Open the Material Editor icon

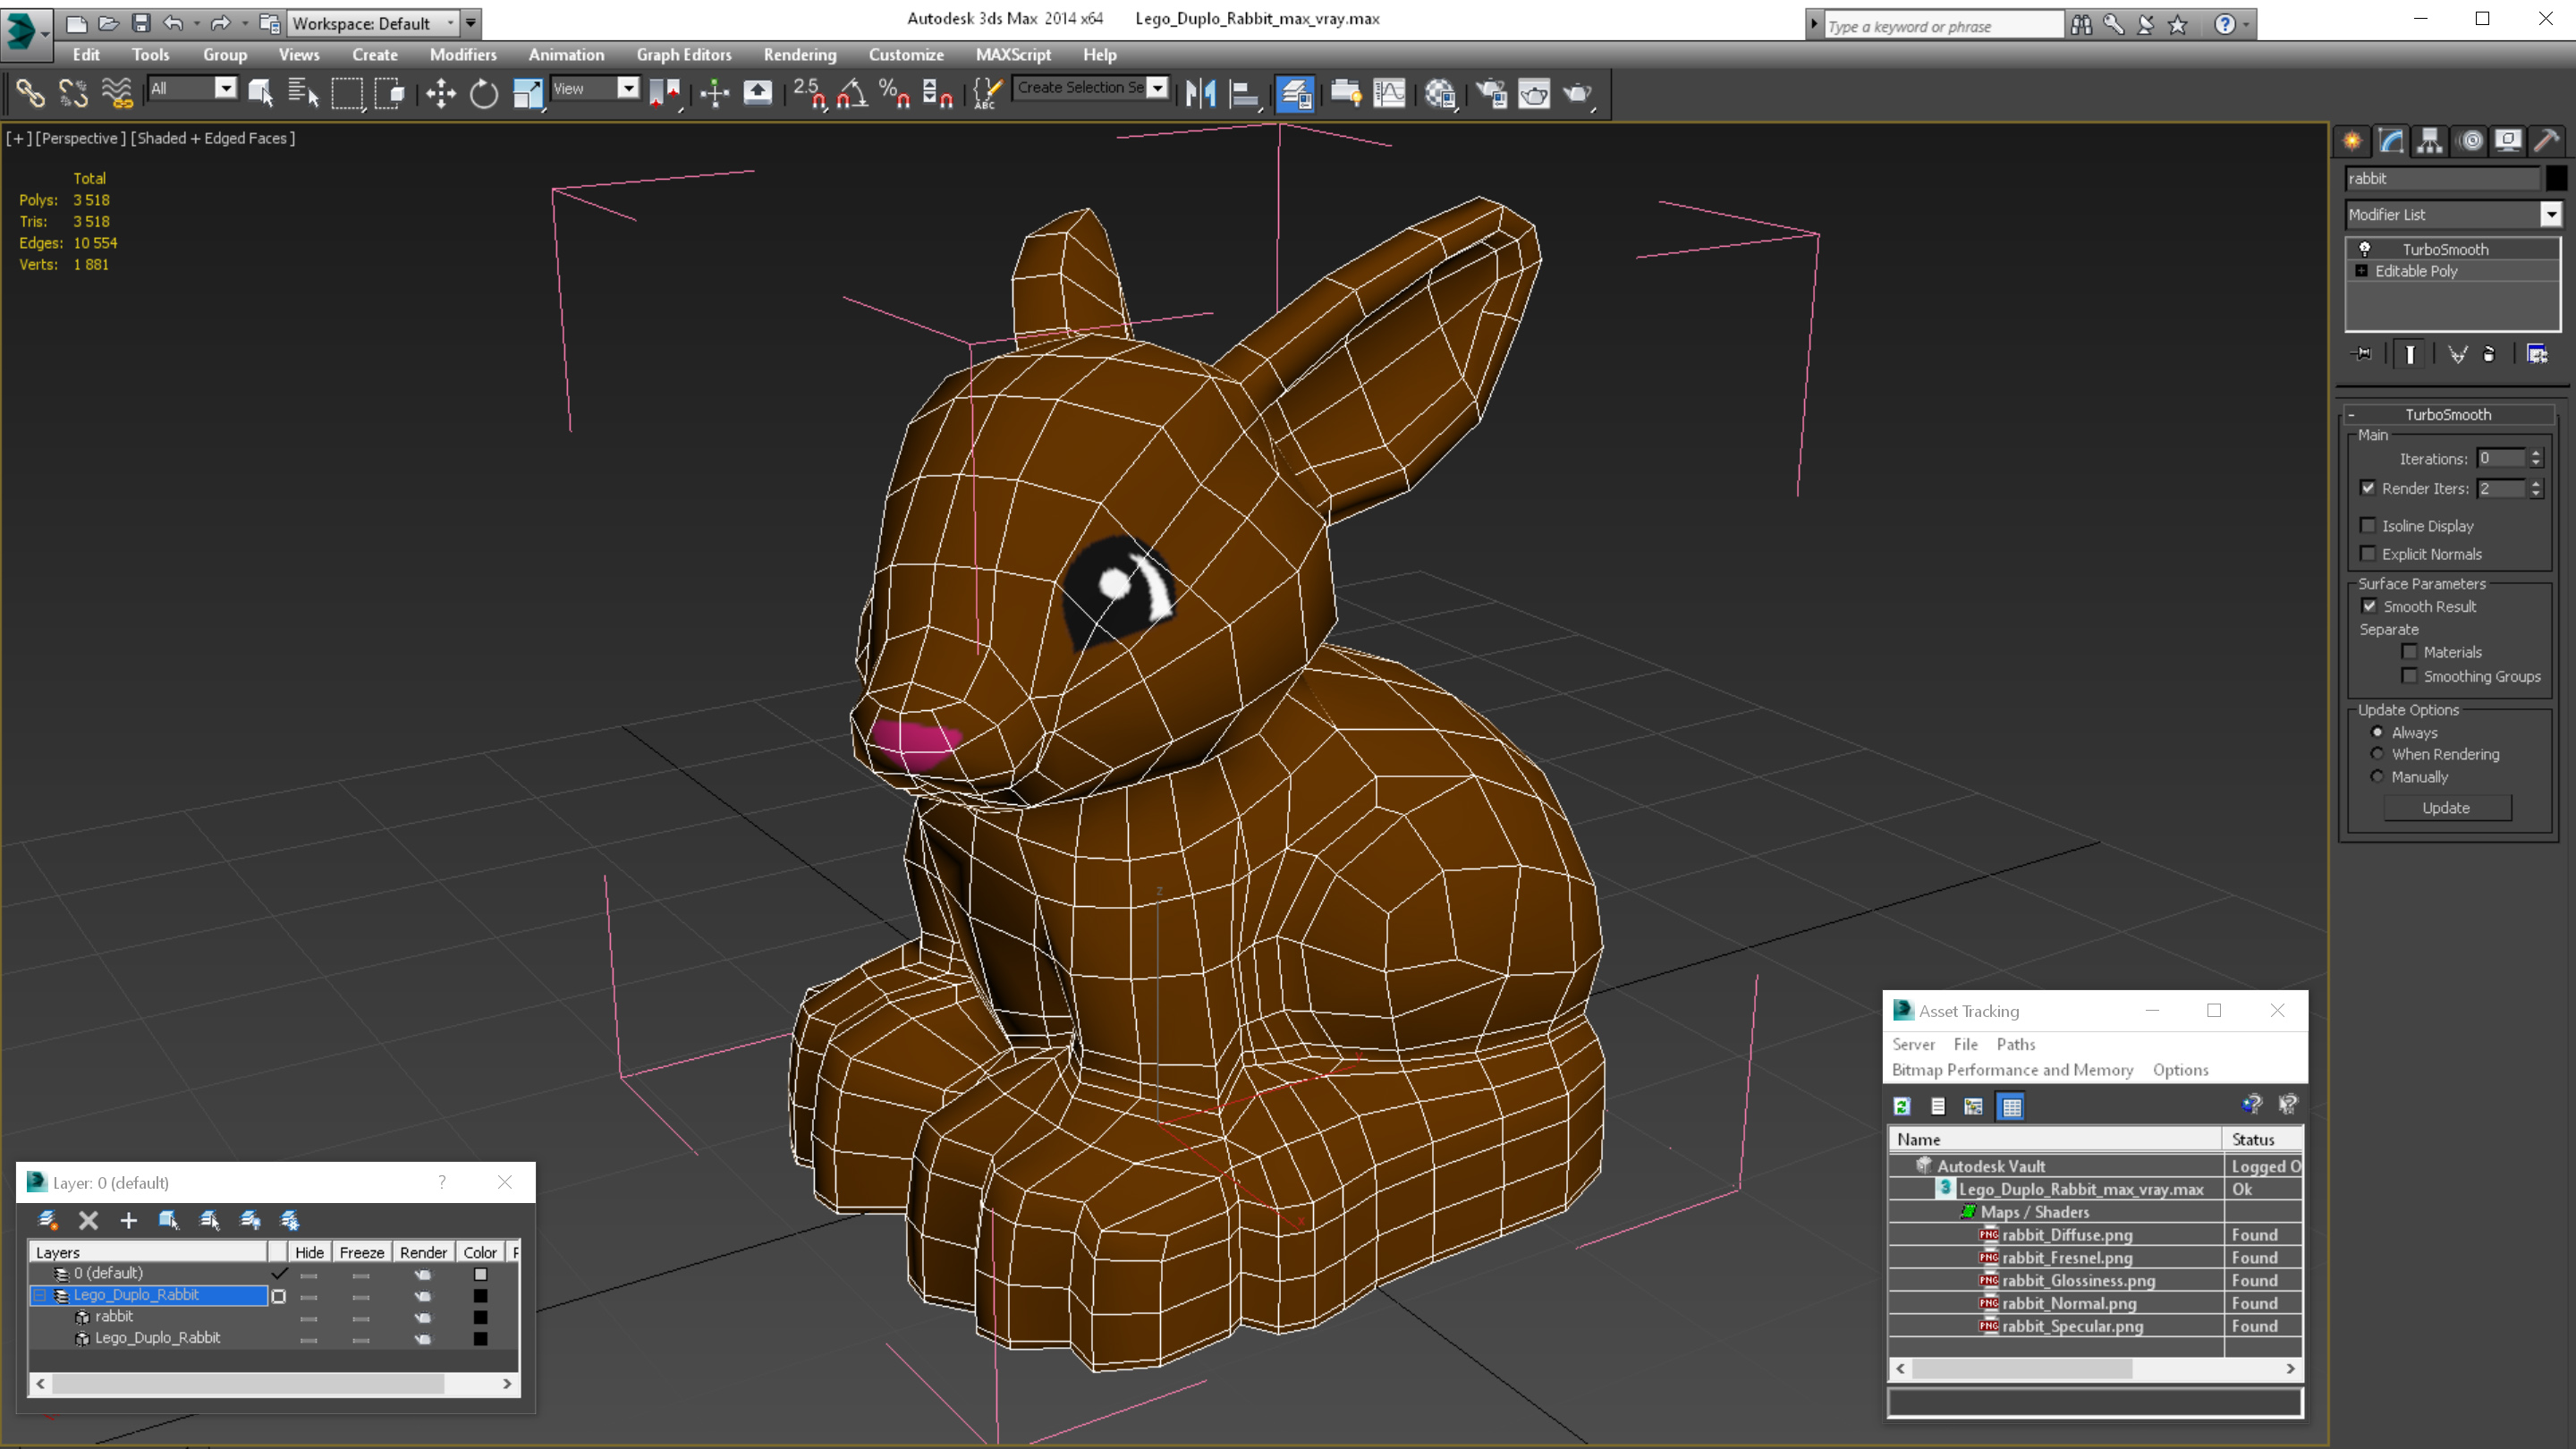tap(1441, 93)
